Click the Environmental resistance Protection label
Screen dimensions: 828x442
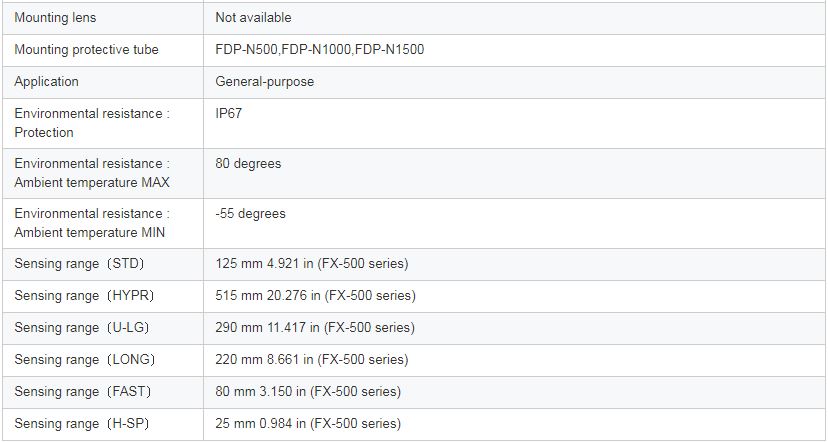(92, 123)
